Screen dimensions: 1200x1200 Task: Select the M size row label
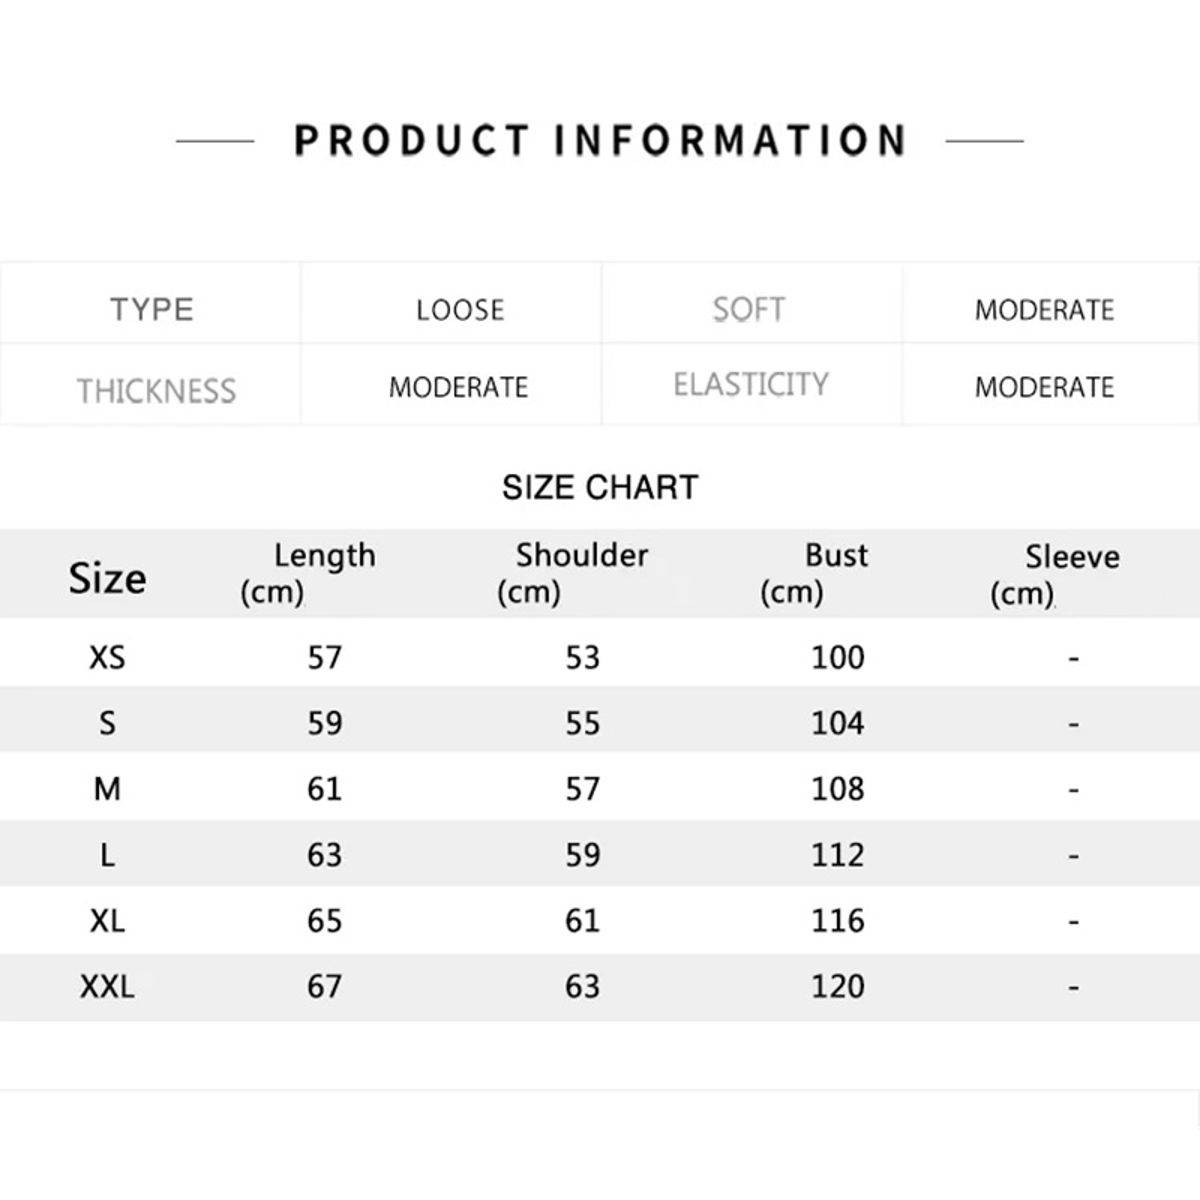click(107, 789)
